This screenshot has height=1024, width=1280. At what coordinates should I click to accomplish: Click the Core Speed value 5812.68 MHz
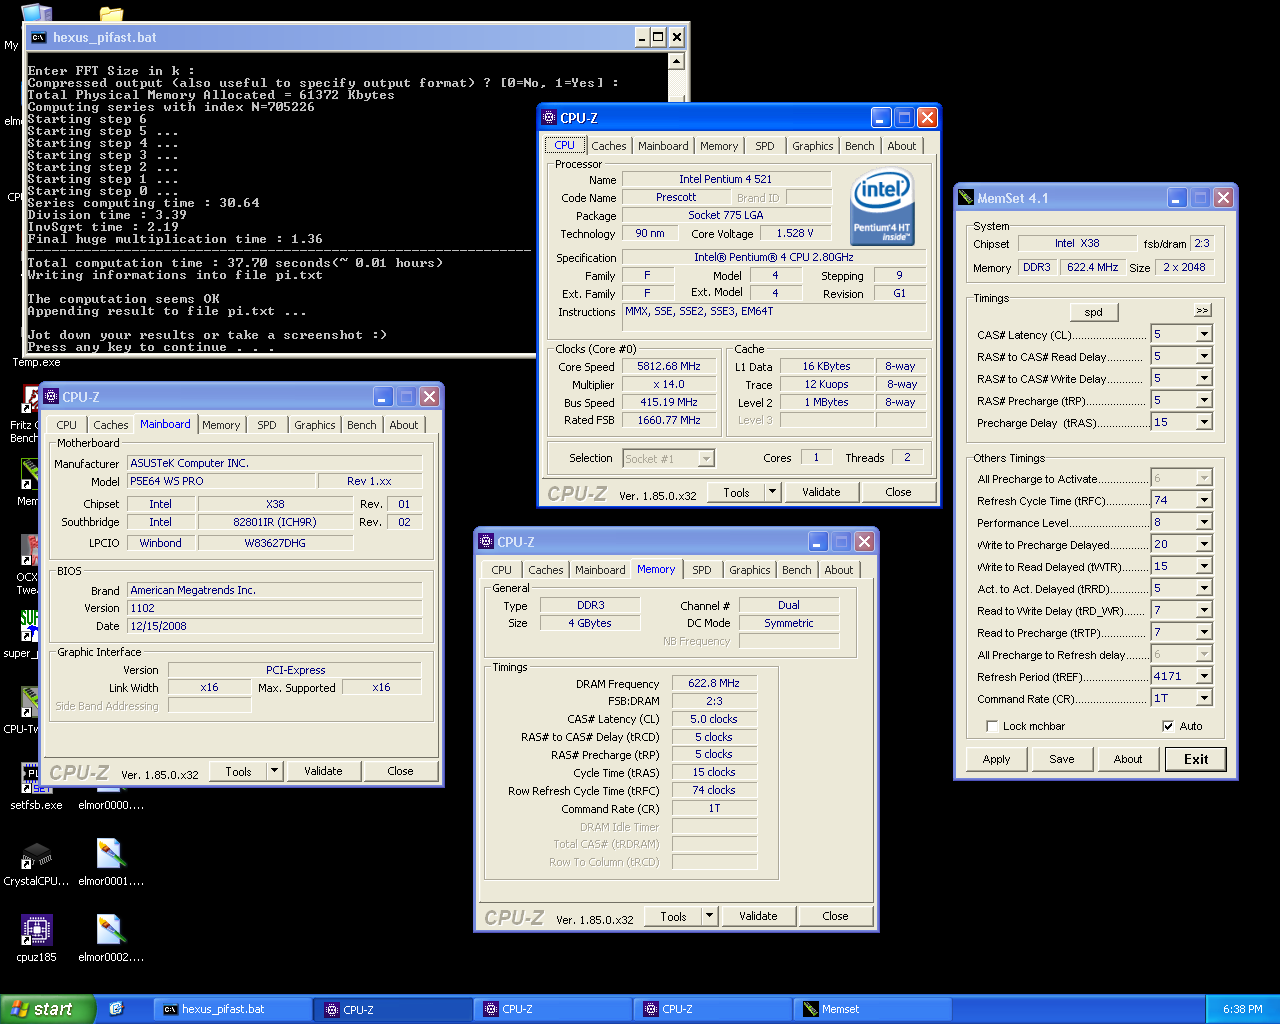[x=669, y=366]
